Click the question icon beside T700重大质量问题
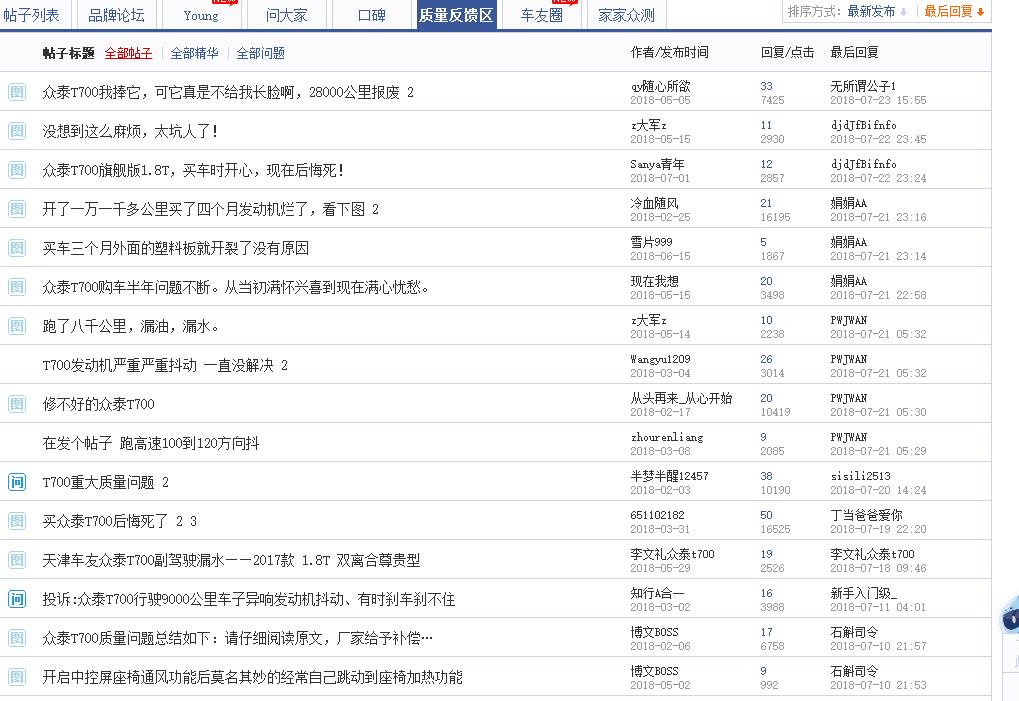 (x=16, y=481)
